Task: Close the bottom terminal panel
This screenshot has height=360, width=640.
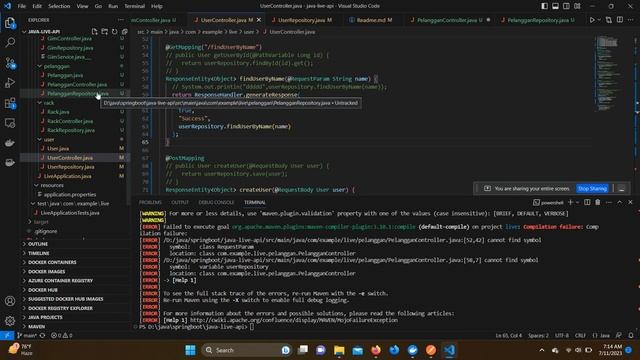Action: click(630, 202)
